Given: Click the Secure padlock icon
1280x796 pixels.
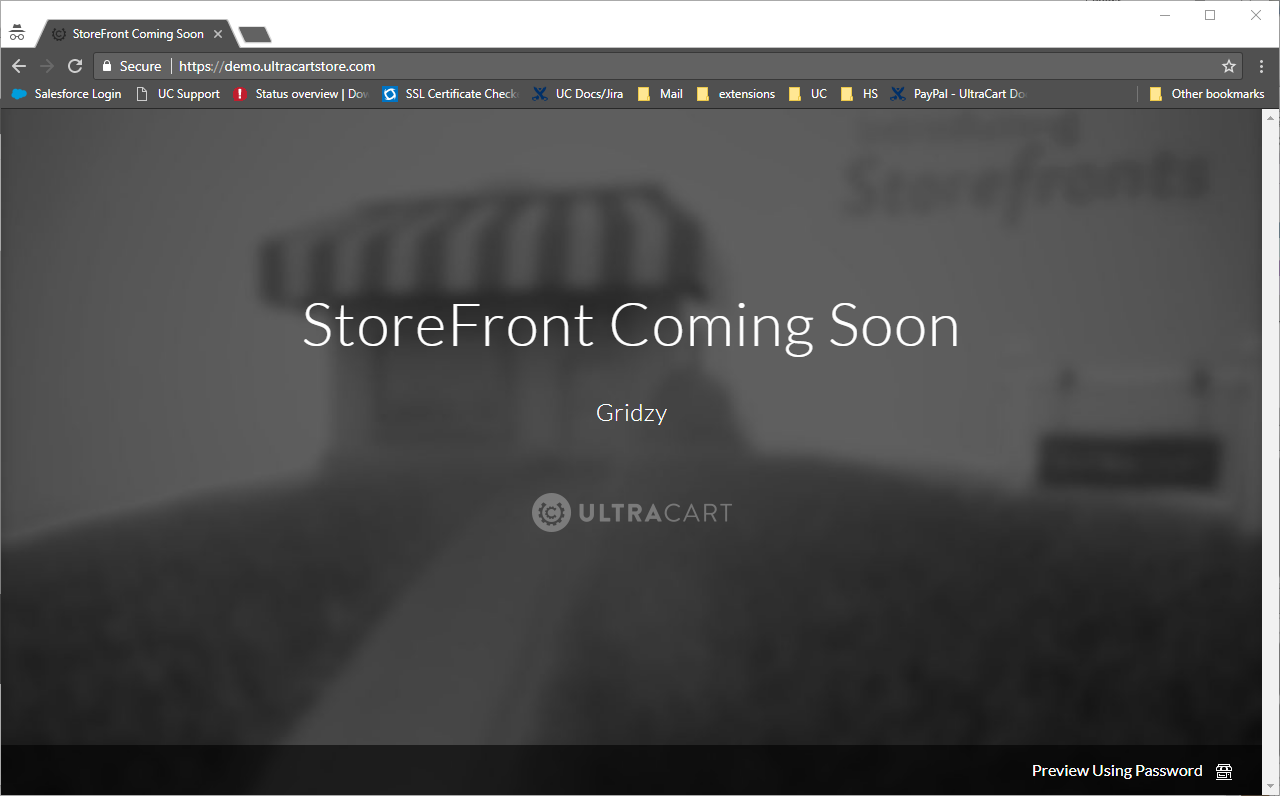Looking at the screenshot, I should (107, 66).
